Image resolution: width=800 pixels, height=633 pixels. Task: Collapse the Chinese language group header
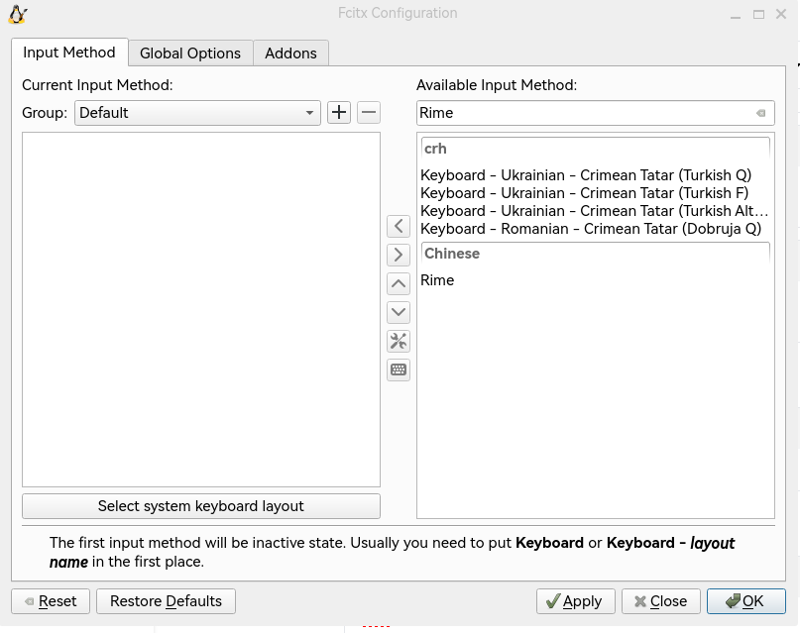[595, 254]
